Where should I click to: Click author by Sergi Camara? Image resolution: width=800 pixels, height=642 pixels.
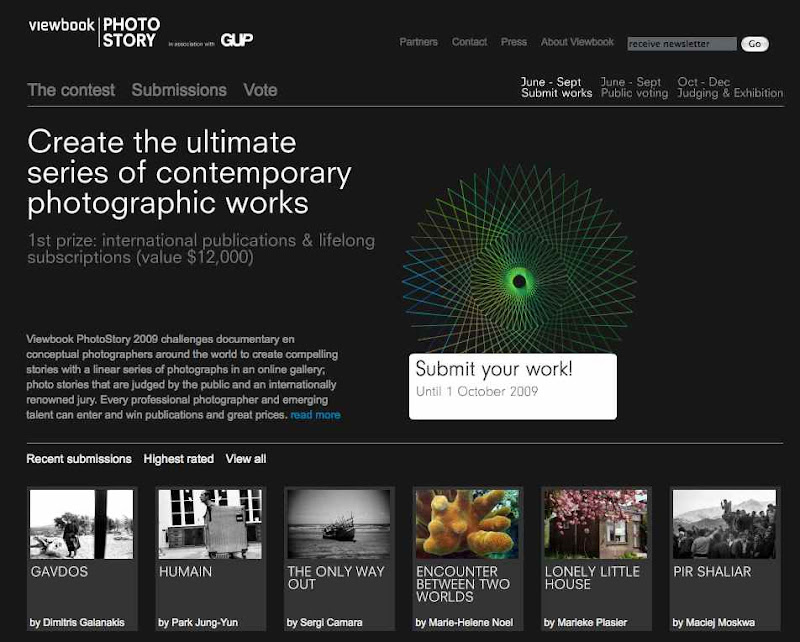point(324,623)
